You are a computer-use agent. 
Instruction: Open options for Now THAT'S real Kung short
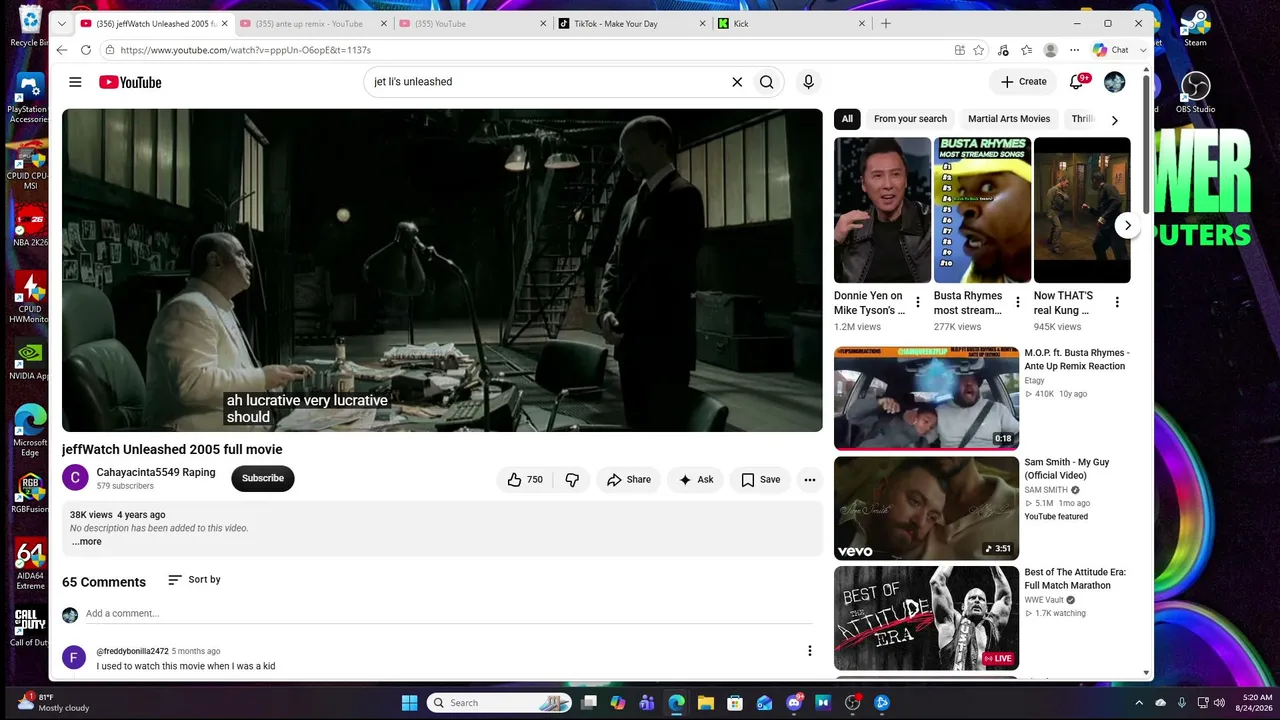pyautogui.click(x=1117, y=302)
